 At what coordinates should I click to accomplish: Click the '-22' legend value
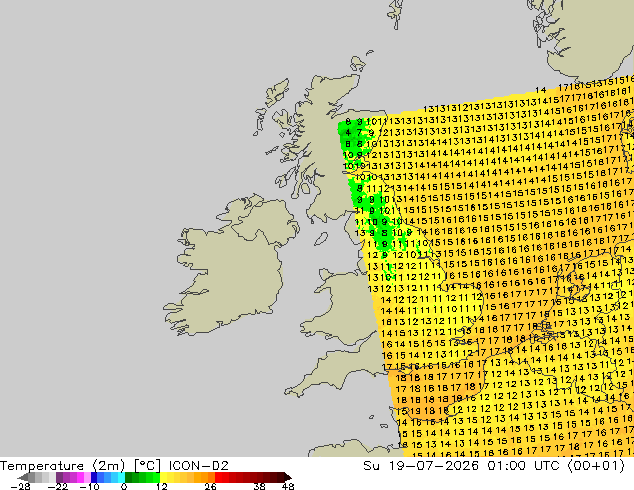[x=57, y=486]
